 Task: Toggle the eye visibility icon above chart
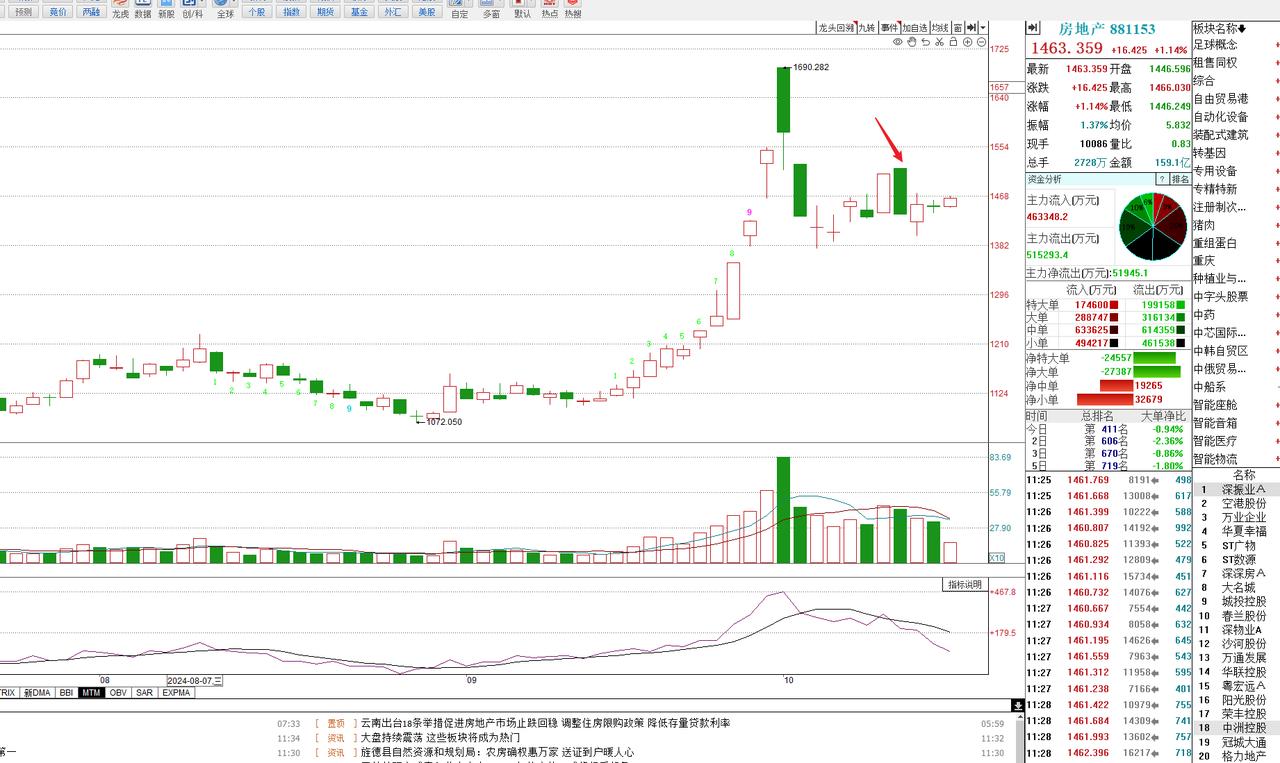point(898,42)
